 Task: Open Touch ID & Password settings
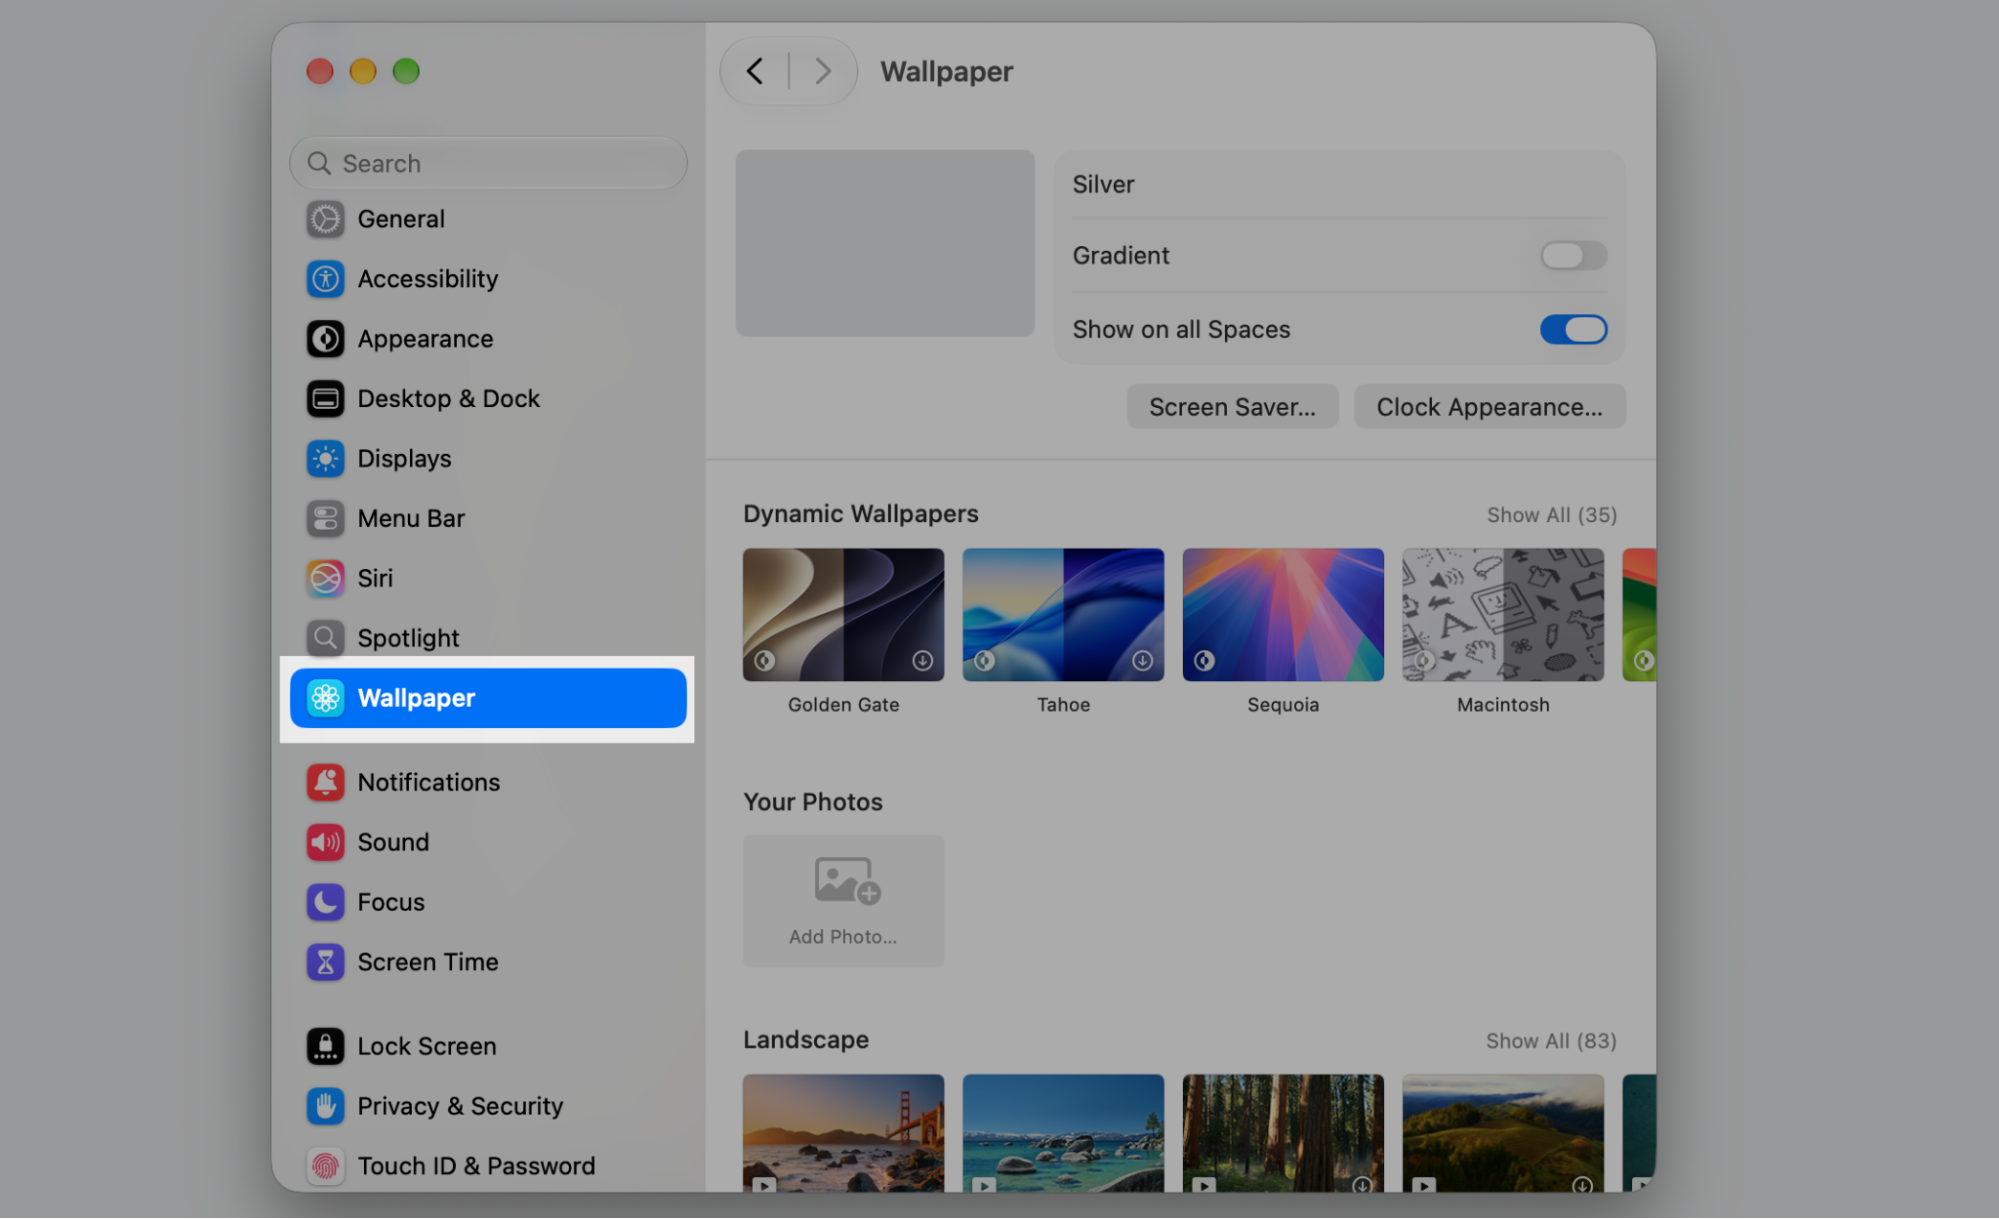coord(487,1167)
